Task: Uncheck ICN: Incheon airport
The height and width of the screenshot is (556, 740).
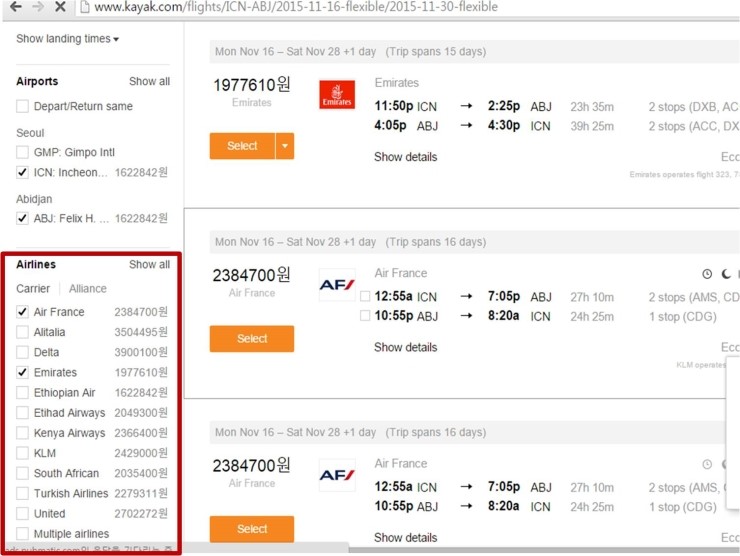Action: 22,172
